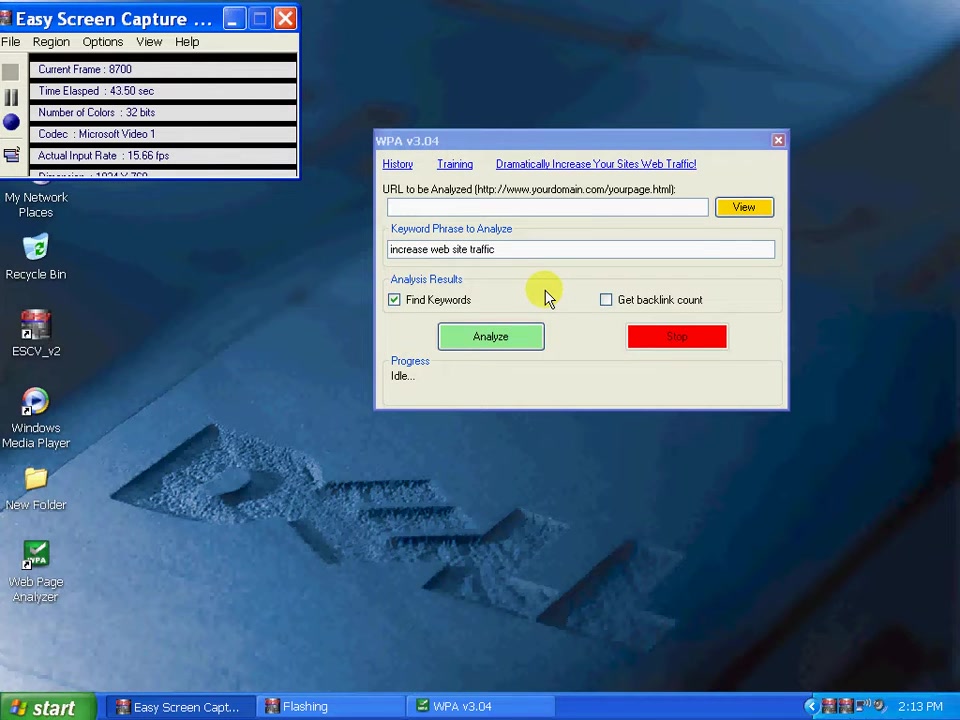The height and width of the screenshot is (720, 960).
Task: Open the Options menu
Action: pyautogui.click(x=103, y=42)
